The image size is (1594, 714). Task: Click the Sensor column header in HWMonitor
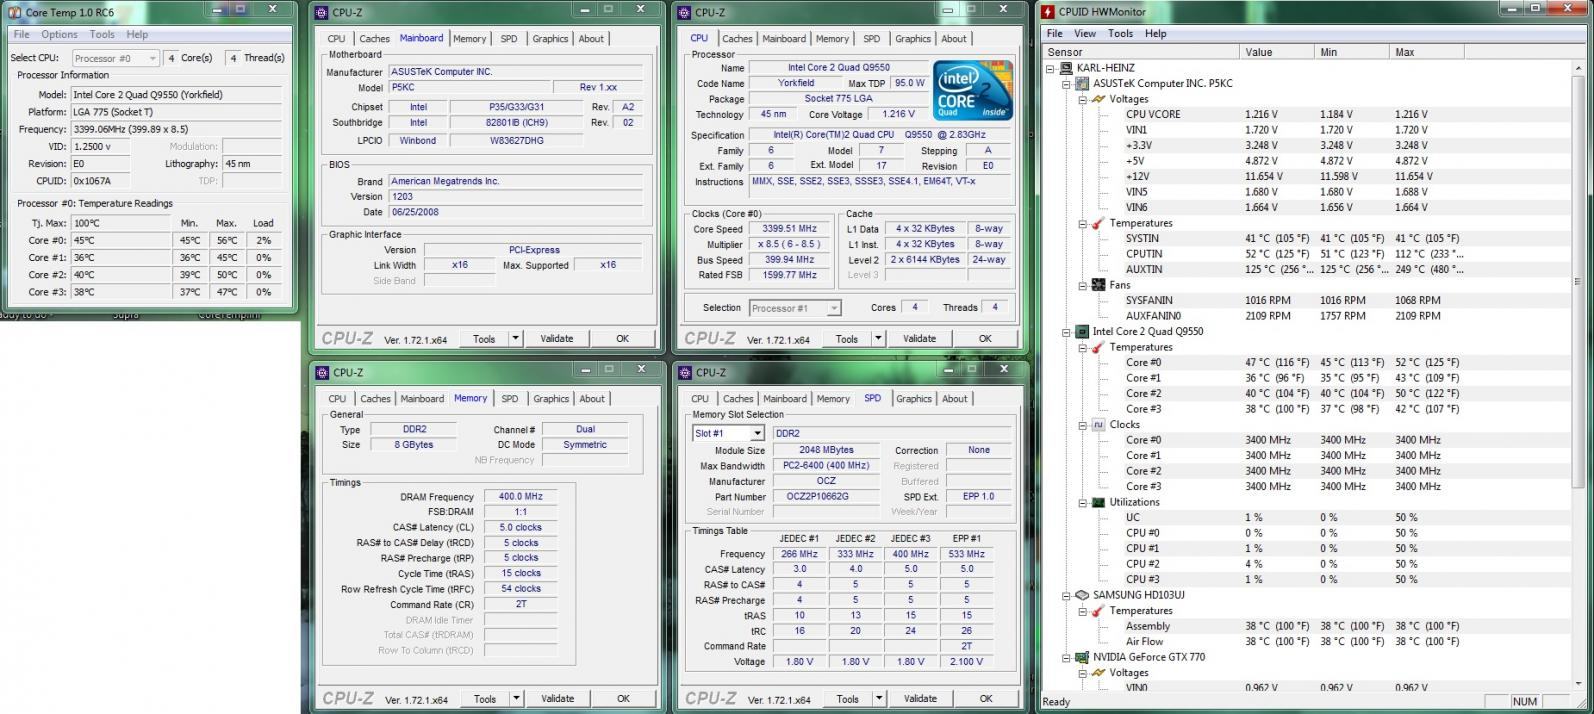1140,52
